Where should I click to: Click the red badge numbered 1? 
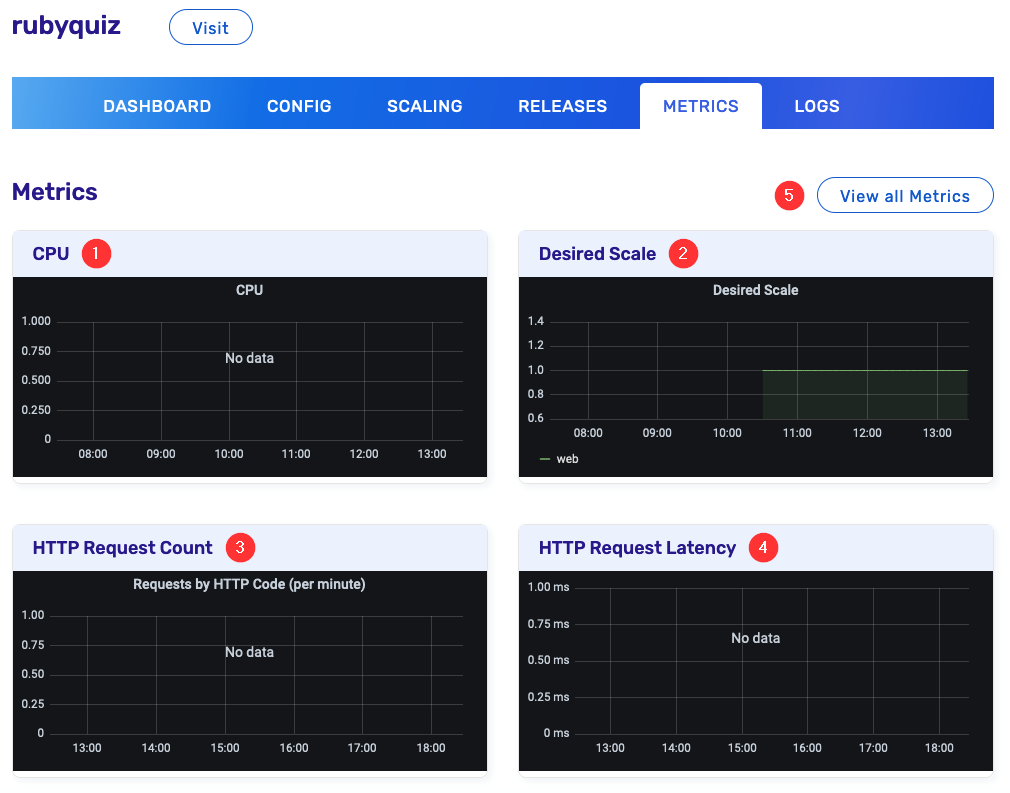[96, 254]
